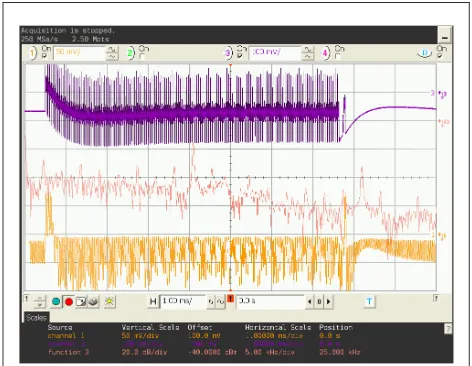This screenshot has width=472, height=366.
Task: Click the channel 2 button
Action: [x=130, y=53]
